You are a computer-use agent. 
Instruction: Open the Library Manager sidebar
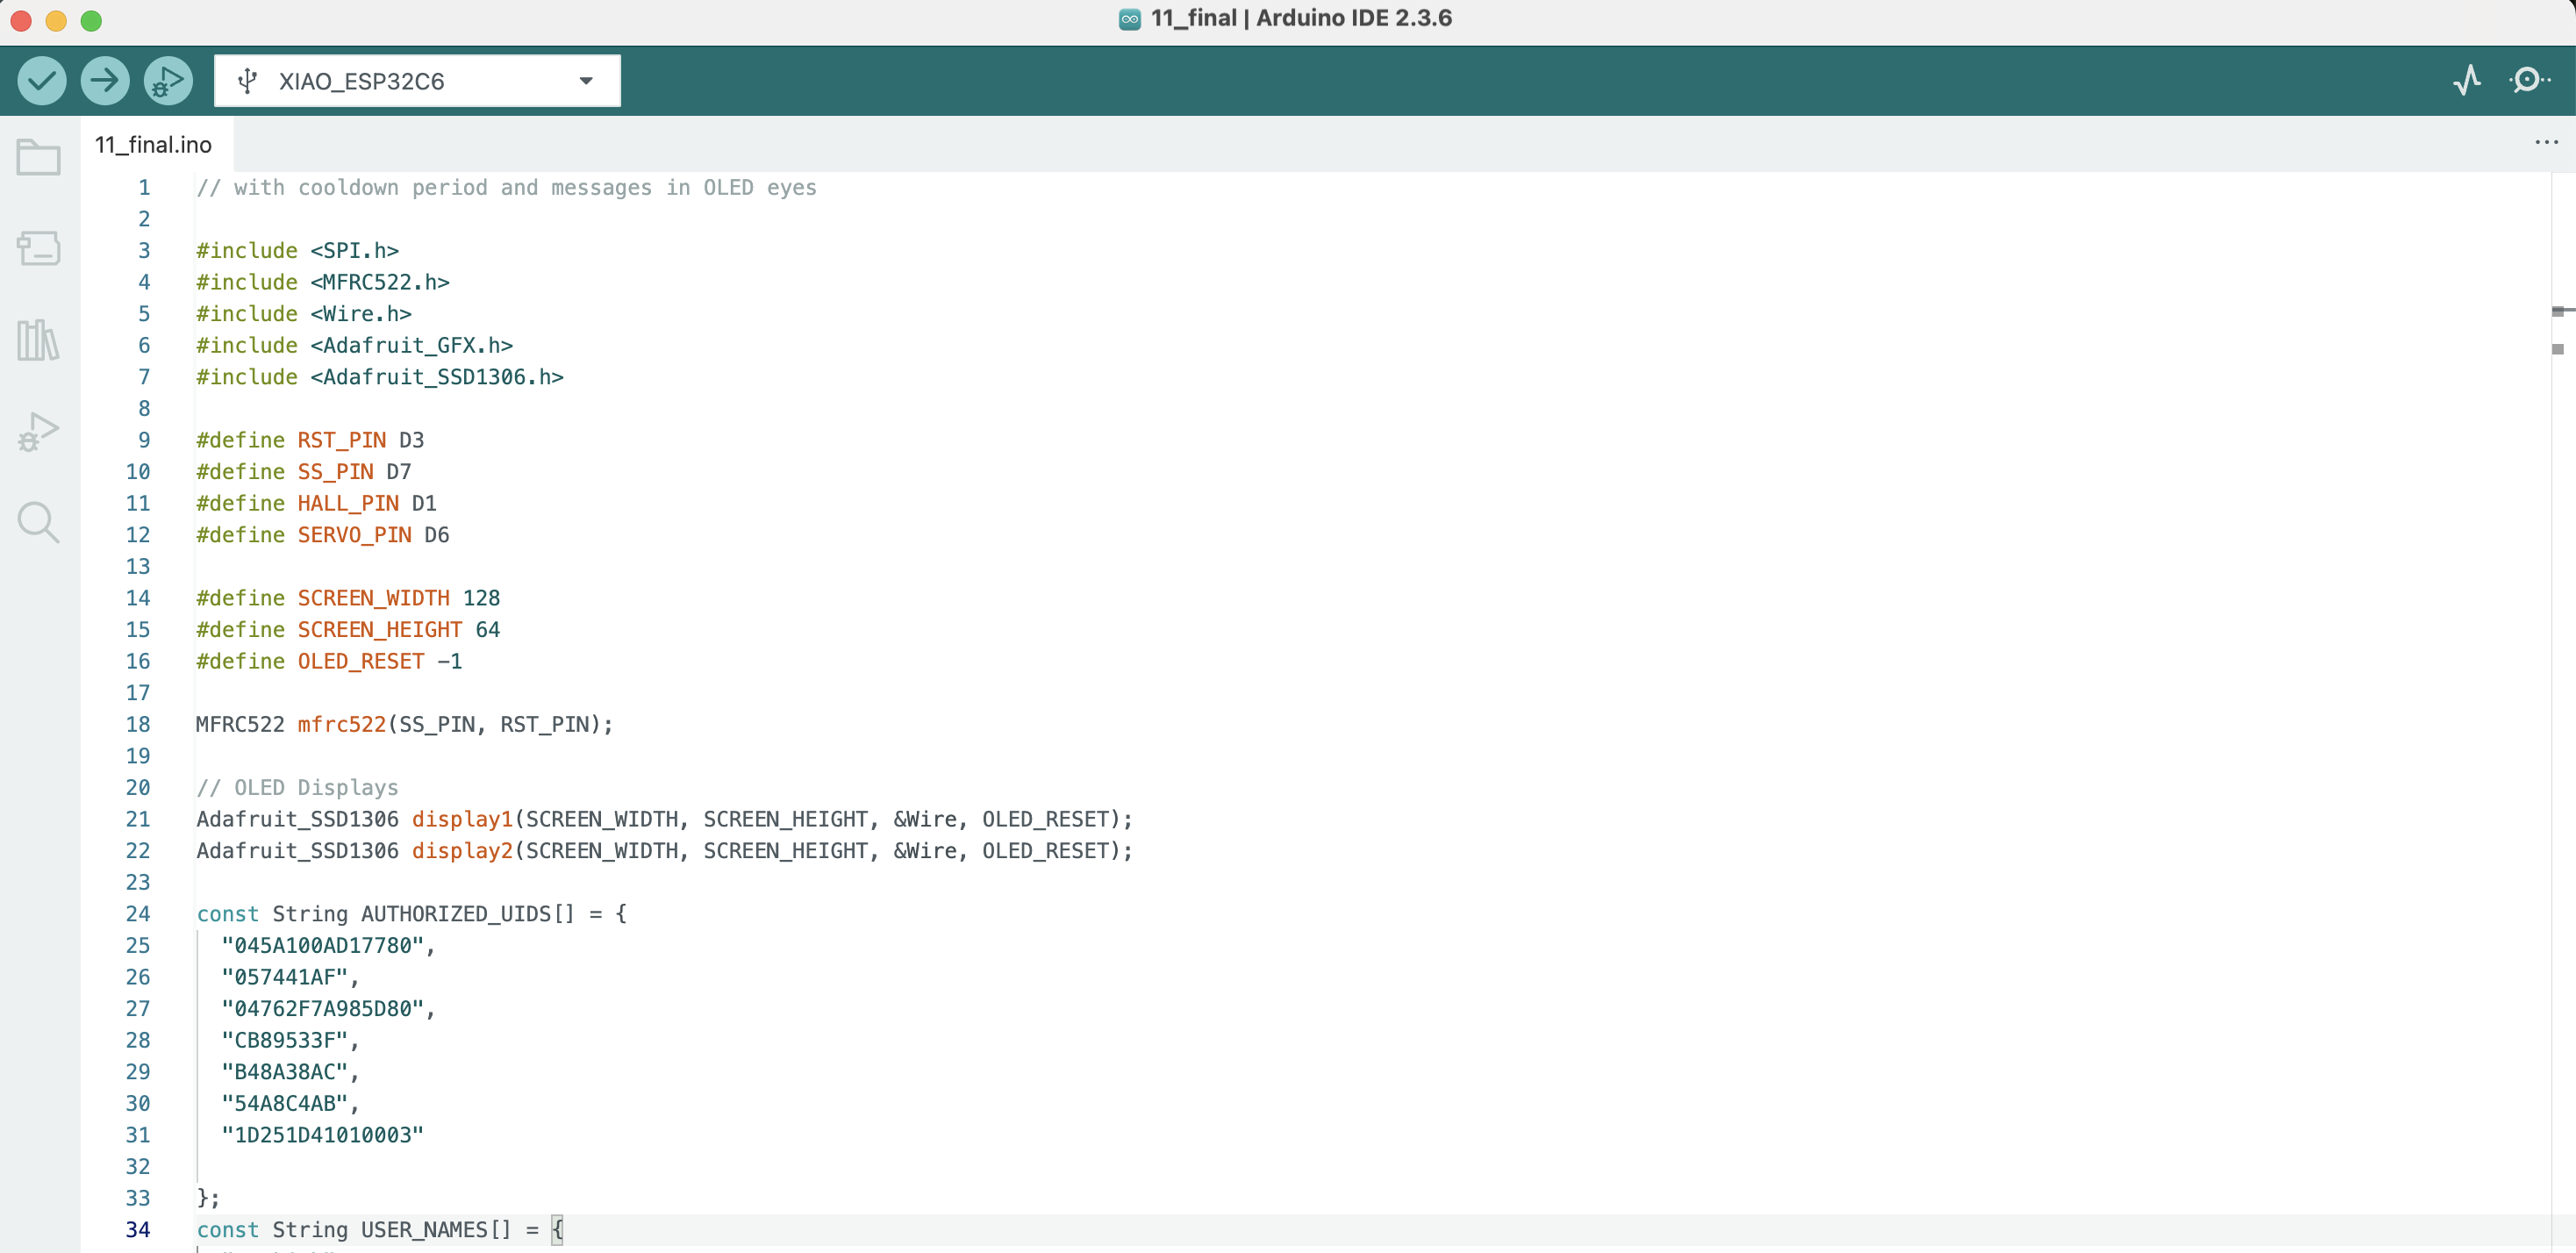coord(38,340)
